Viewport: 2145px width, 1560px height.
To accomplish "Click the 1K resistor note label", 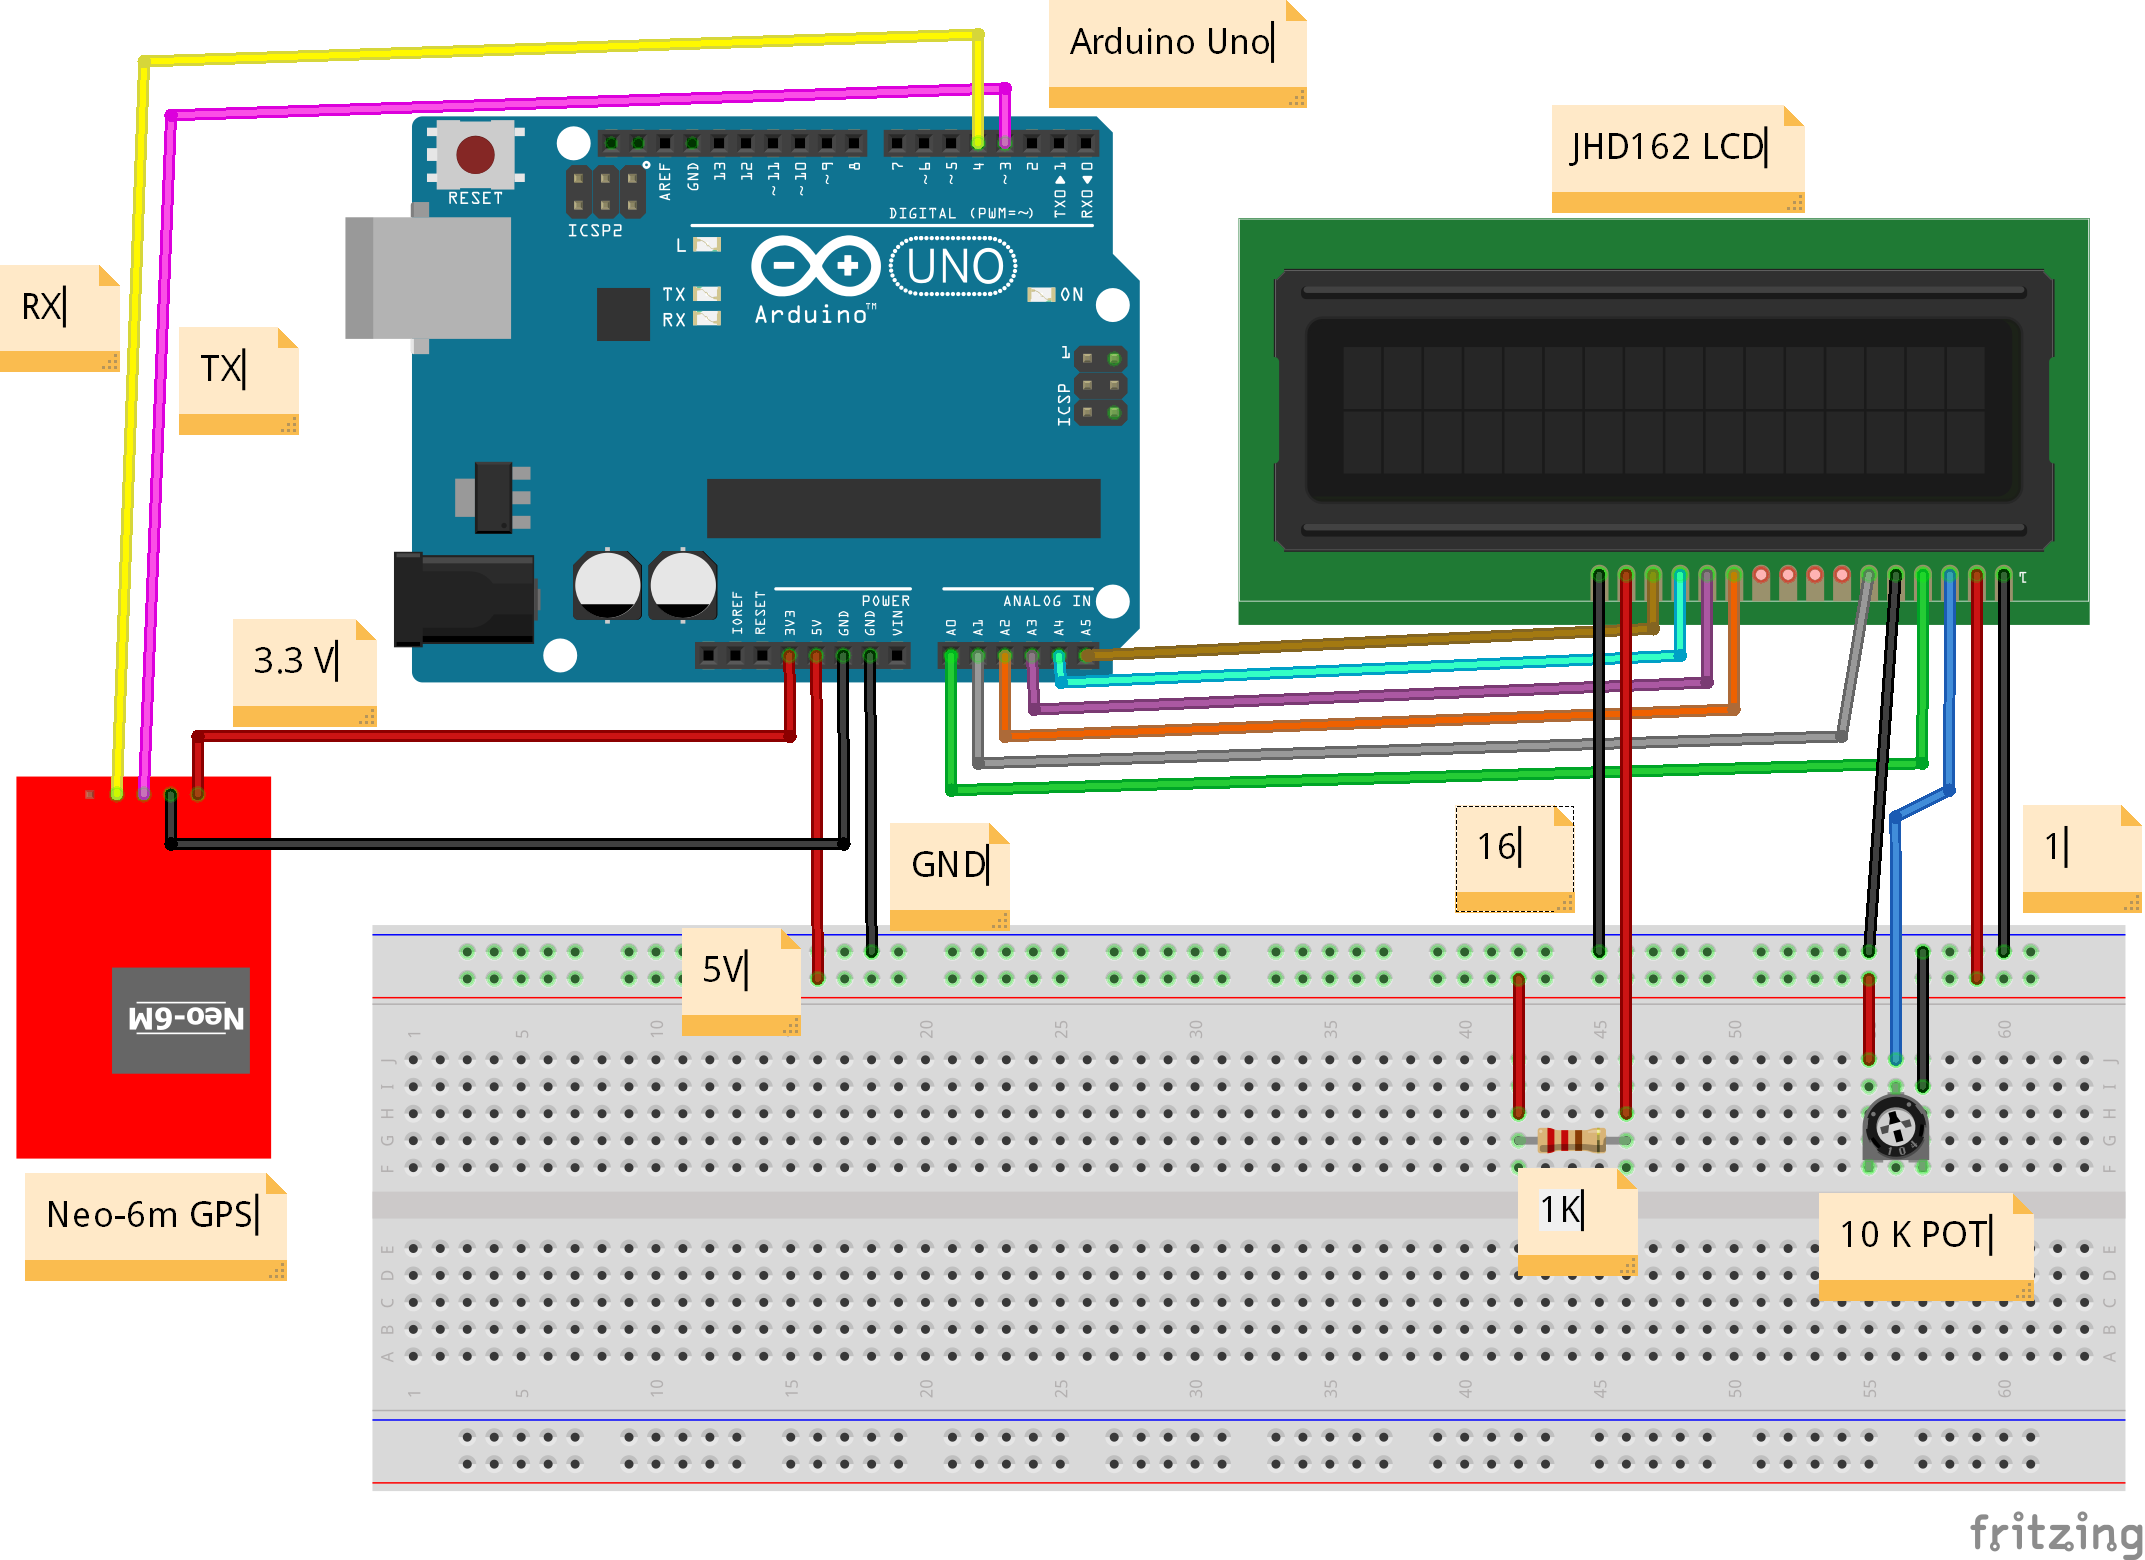I will tap(1576, 1221).
